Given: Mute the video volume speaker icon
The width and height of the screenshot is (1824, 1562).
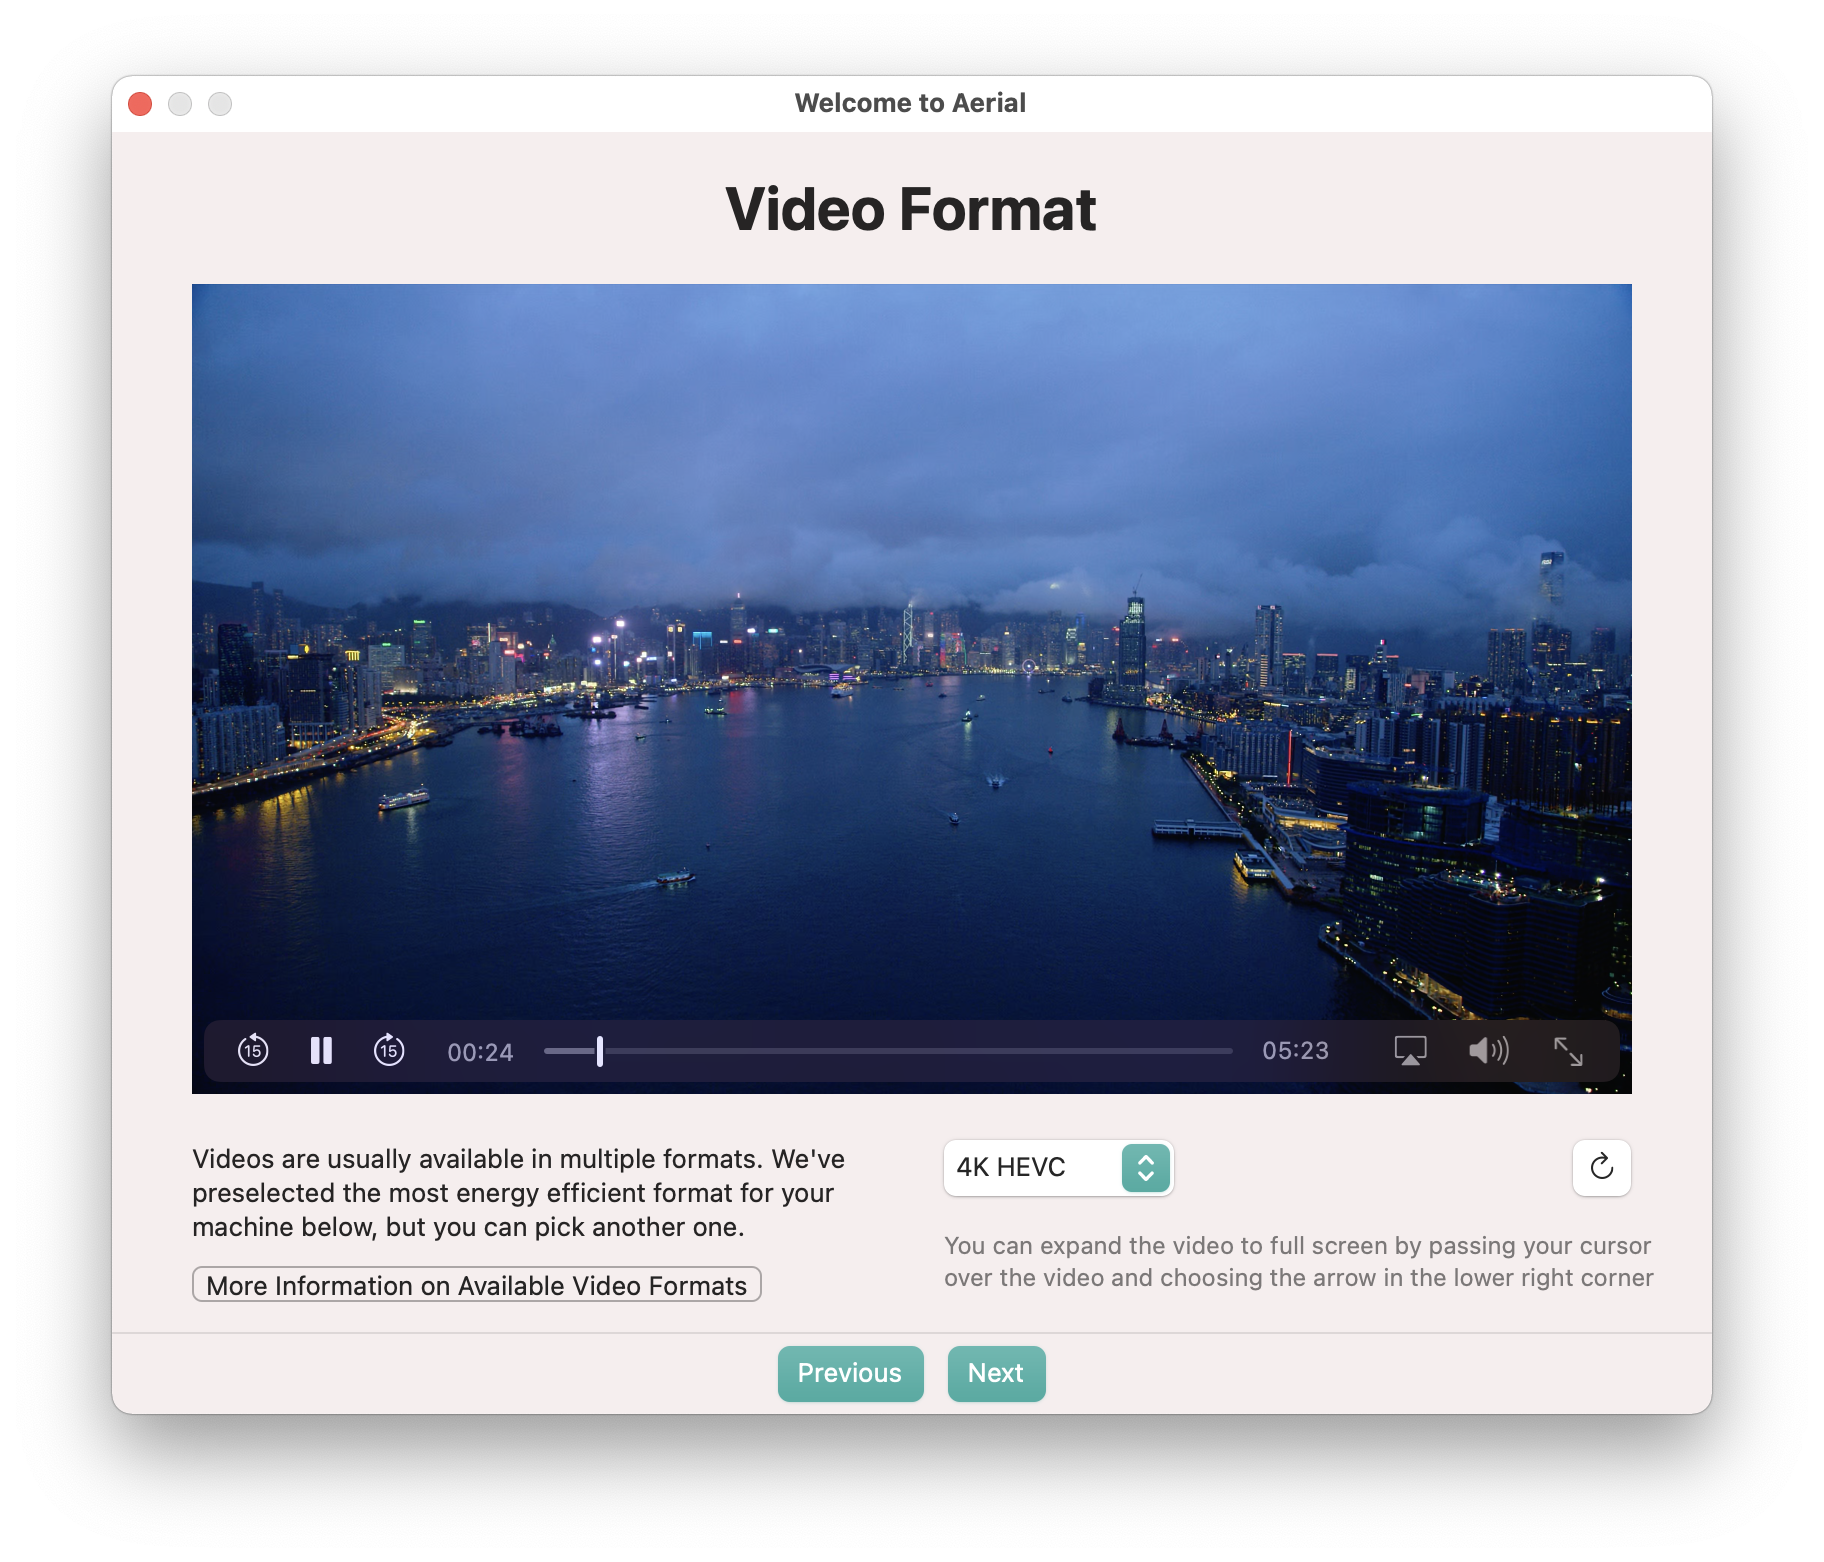Looking at the screenshot, I should [1488, 1051].
